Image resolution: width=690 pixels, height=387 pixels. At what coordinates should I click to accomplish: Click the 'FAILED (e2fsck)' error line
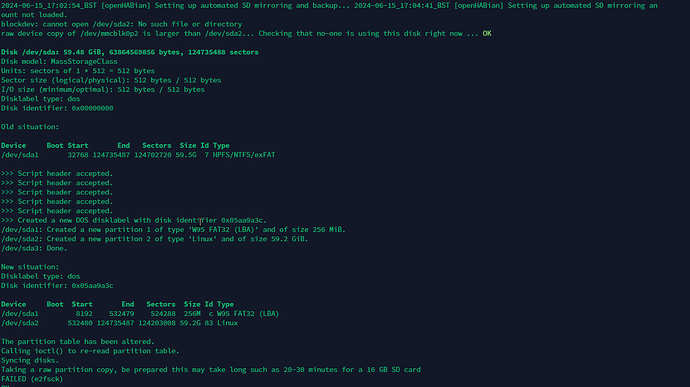(32, 379)
